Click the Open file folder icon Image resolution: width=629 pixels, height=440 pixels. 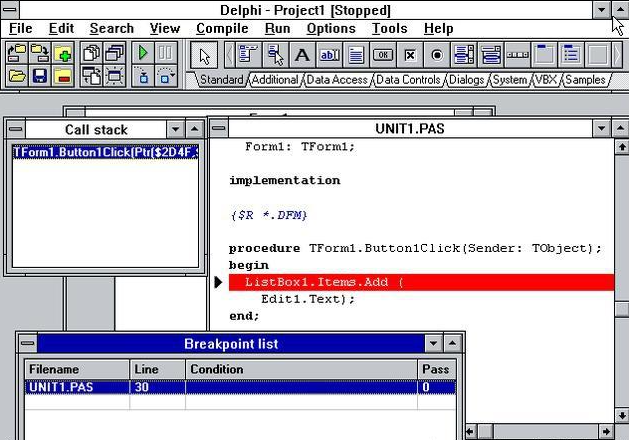pyautogui.click(x=17, y=75)
